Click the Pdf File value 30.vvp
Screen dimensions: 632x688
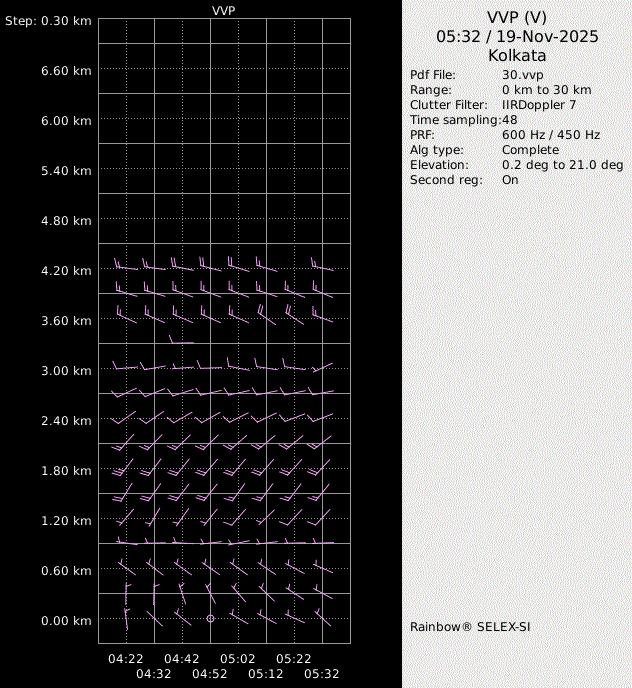coord(522,75)
